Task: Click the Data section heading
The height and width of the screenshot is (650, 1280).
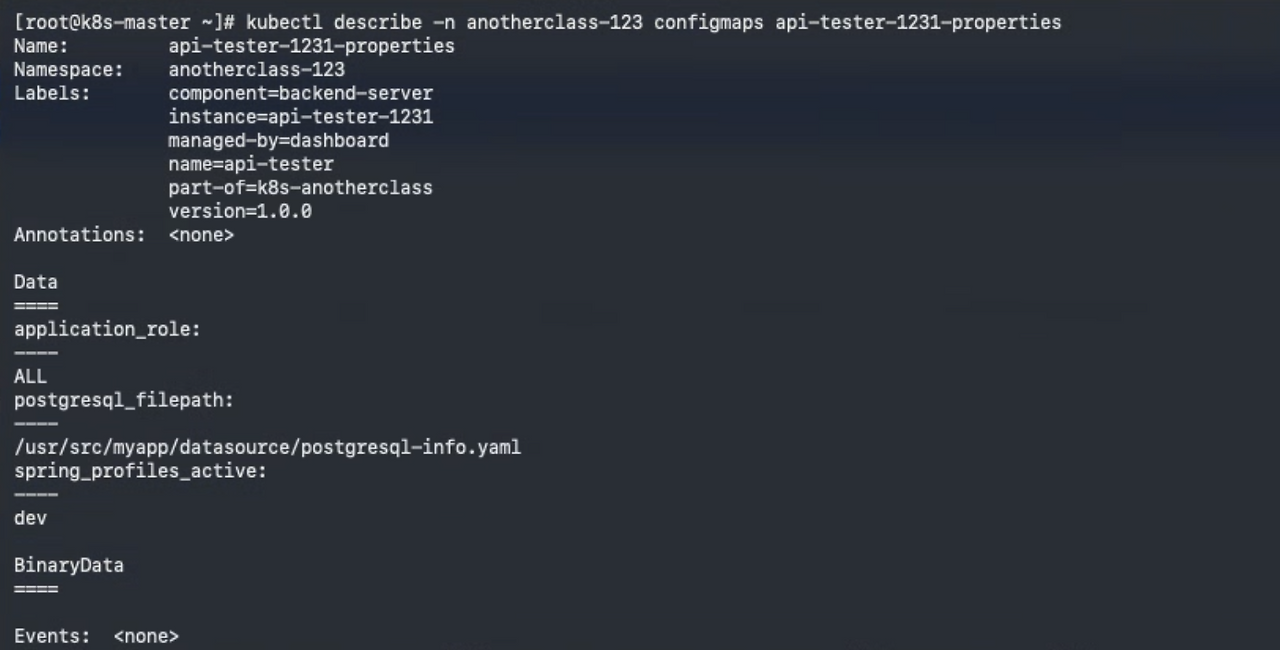Action: (x=36, y=282)
